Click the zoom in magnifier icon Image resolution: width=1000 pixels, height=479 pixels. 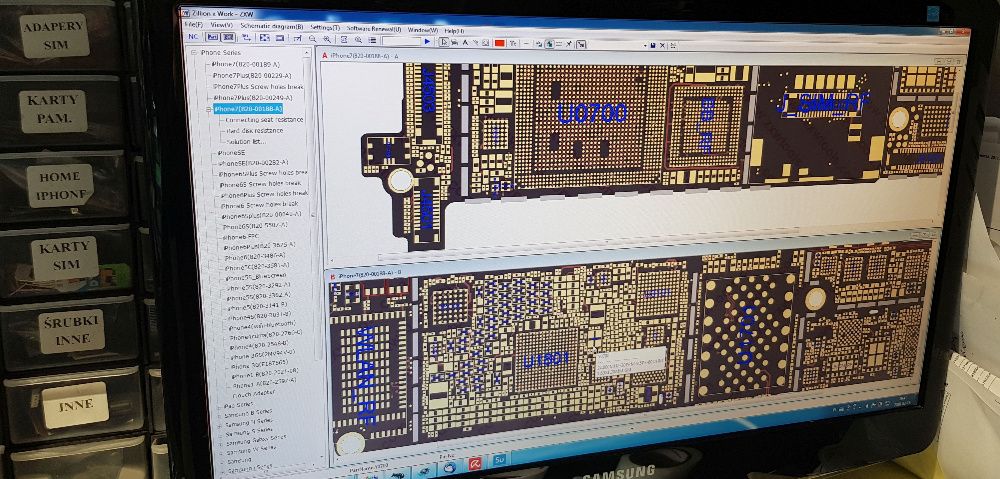coord(327,40)
